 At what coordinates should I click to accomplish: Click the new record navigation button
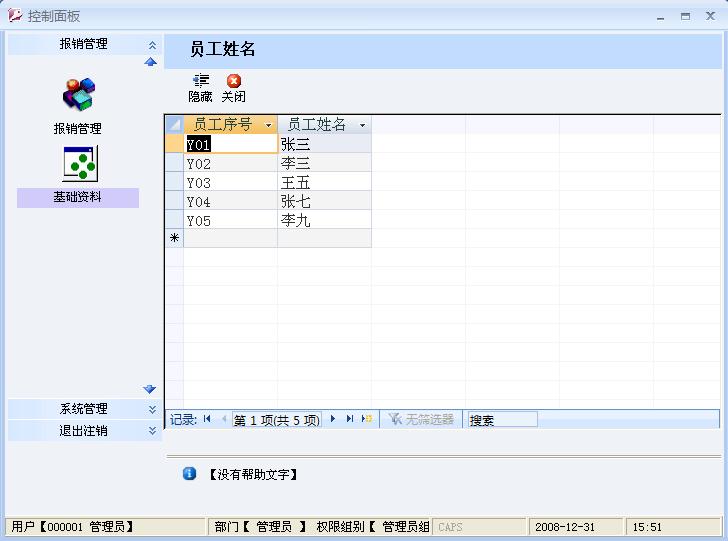point(367,419)
